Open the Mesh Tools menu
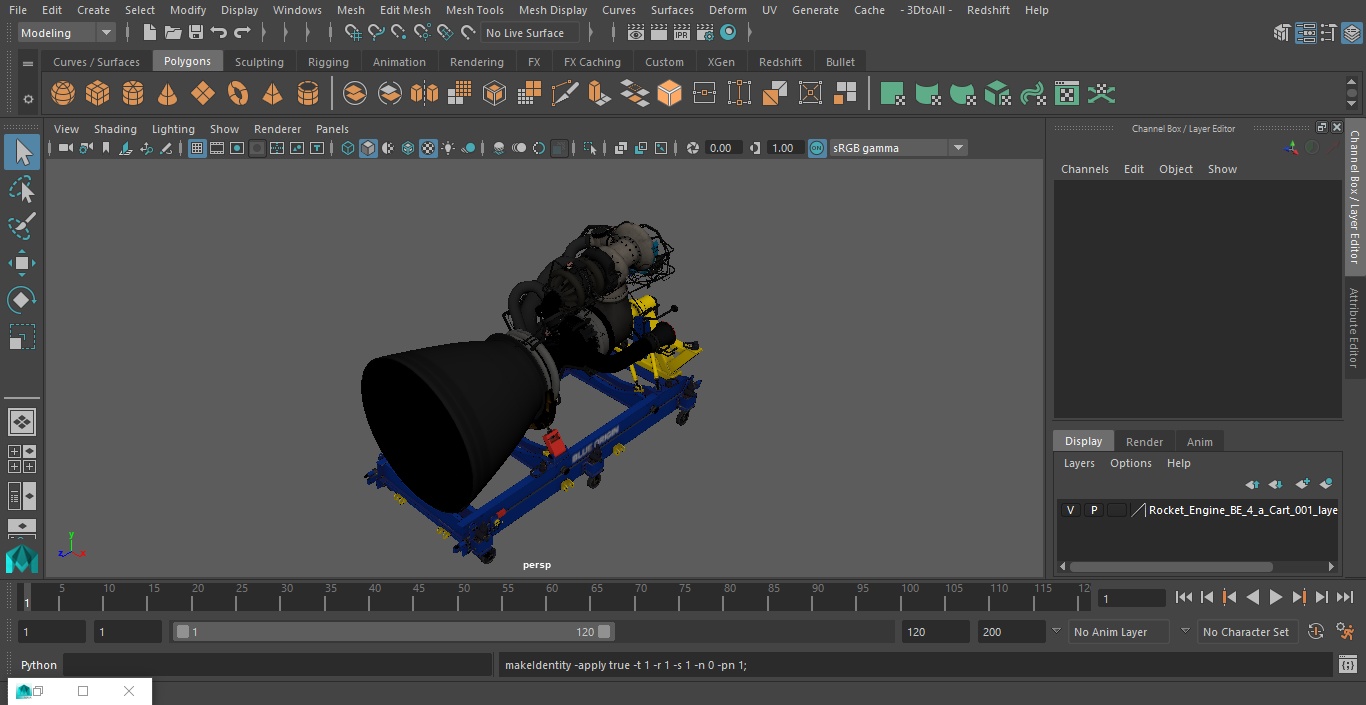The image size is (1366, 705). click(474, 10)
